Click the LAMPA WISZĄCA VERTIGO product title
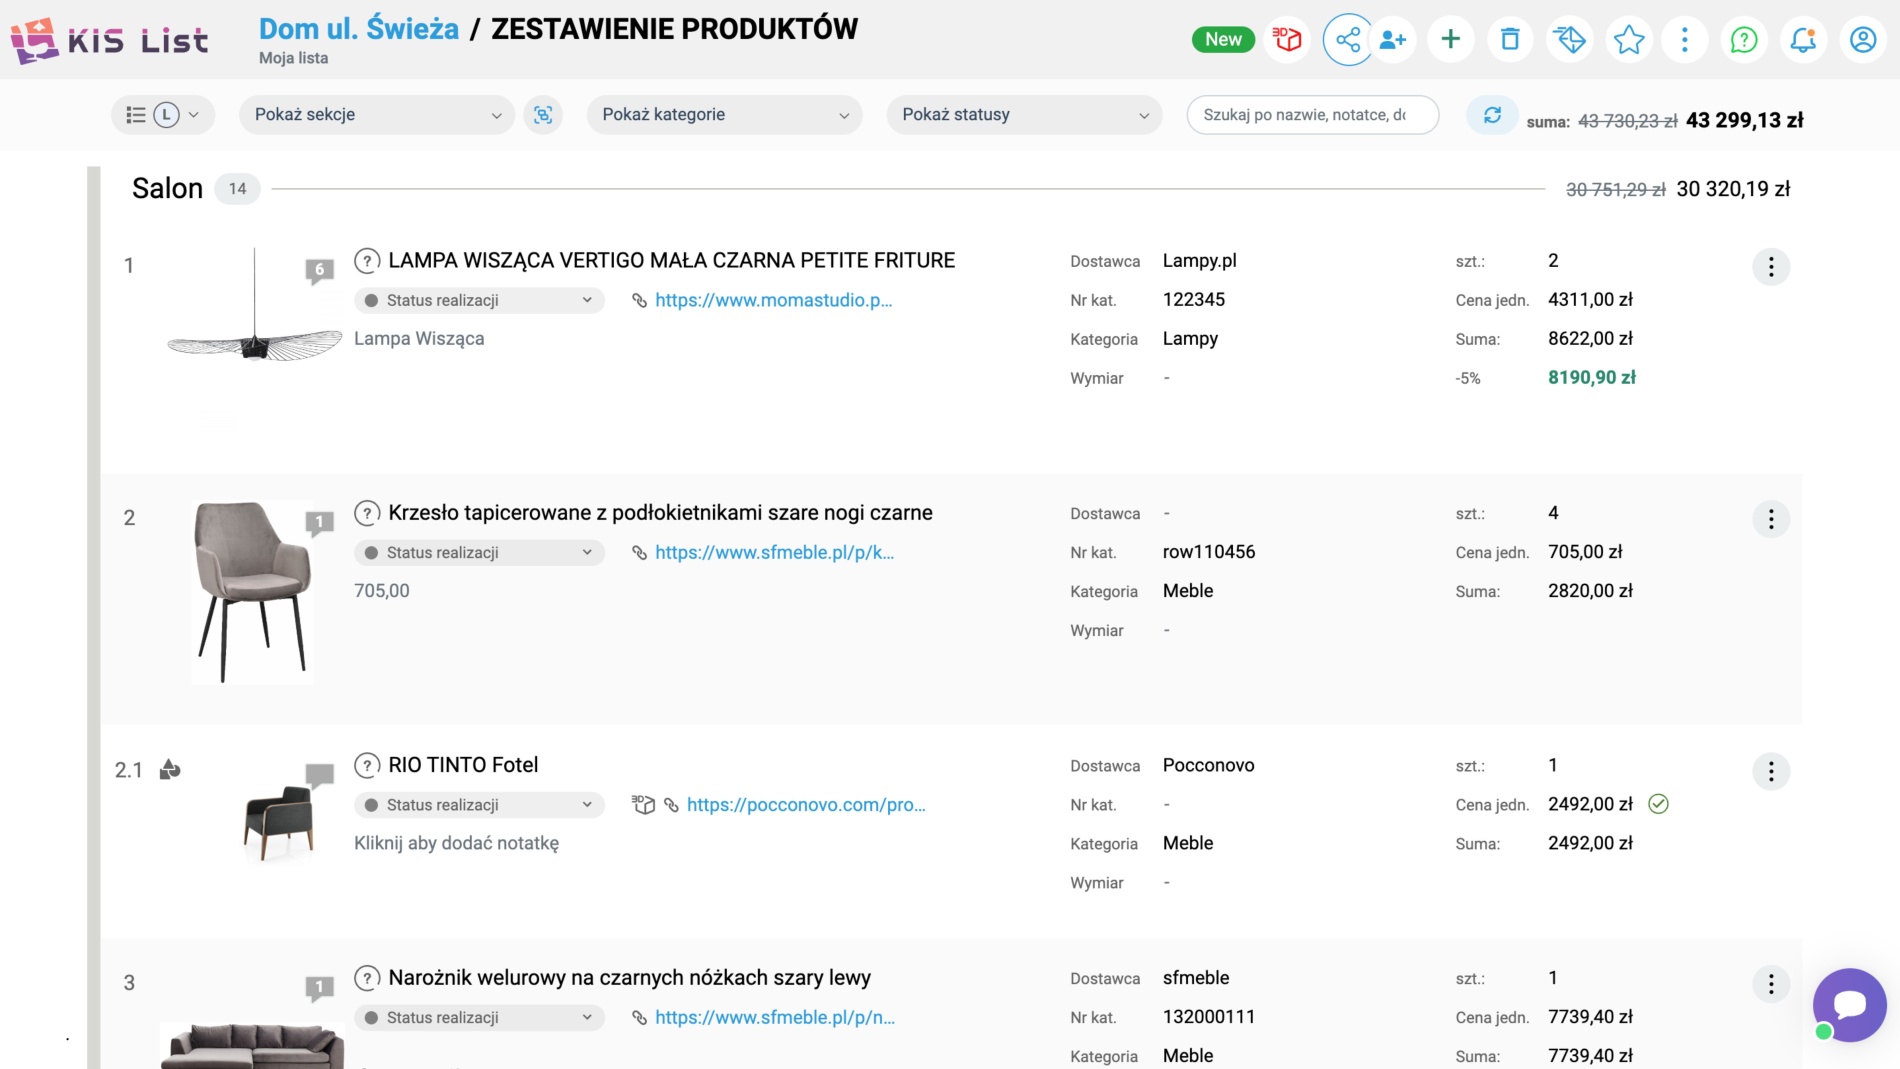Viewport: 1900px width, 1069px height. tap(671, 261)
